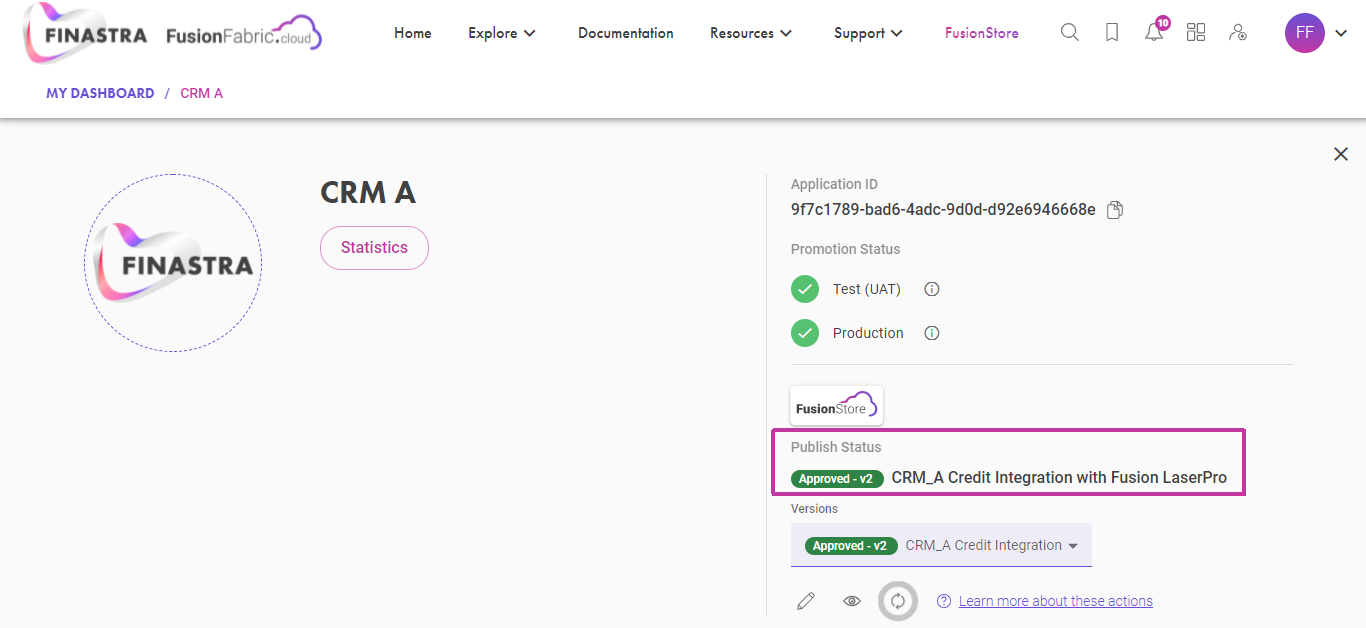Image resolution: width=1366 pixels, height=628 pixels.
Task: Click info icon beside Production
Action: click(932, 333)
